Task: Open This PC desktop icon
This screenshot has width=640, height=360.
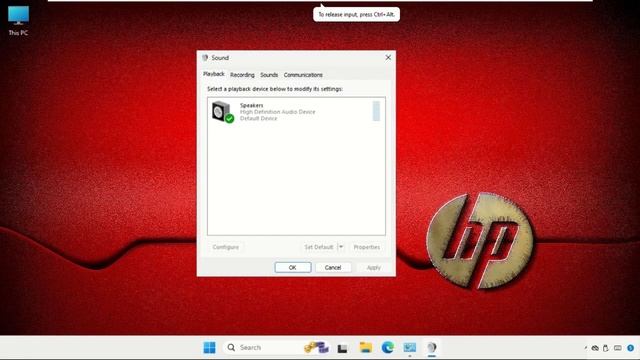Action: point(18,20)
